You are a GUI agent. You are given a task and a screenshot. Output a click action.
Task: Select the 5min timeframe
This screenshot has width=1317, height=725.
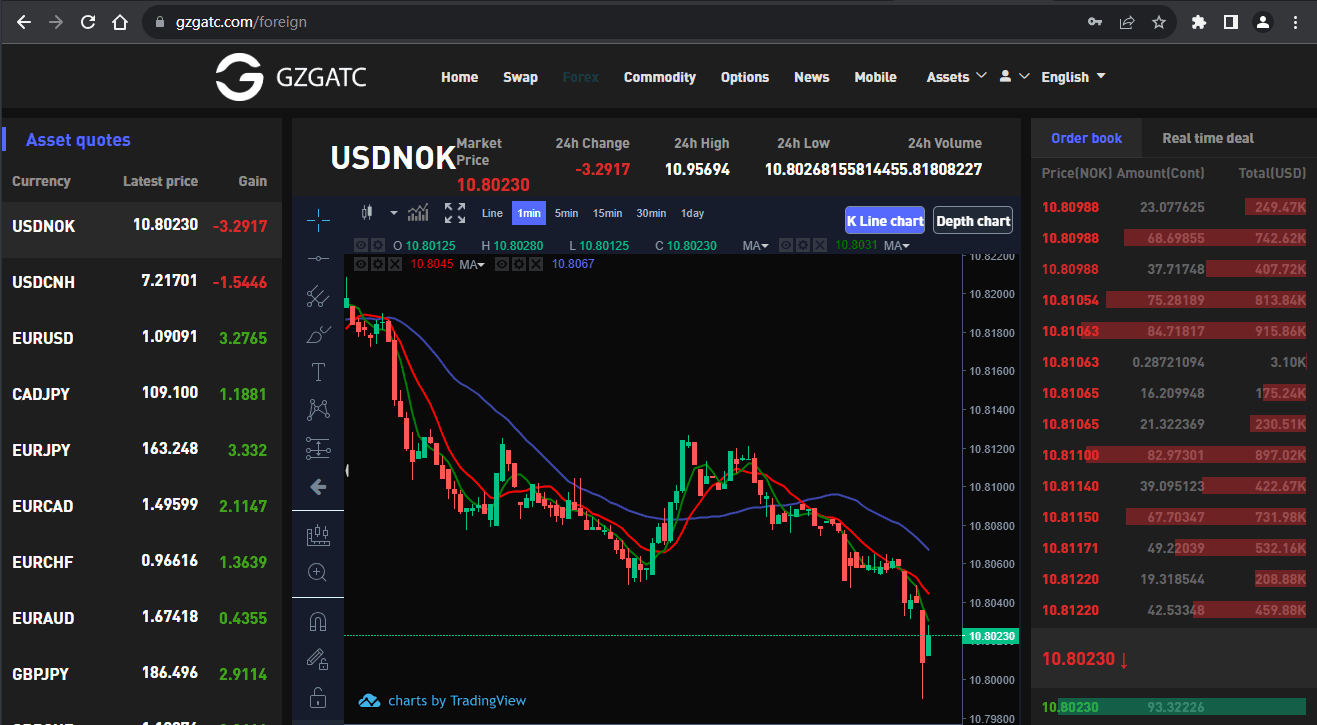pyautogui.click(x=567, y=213)
